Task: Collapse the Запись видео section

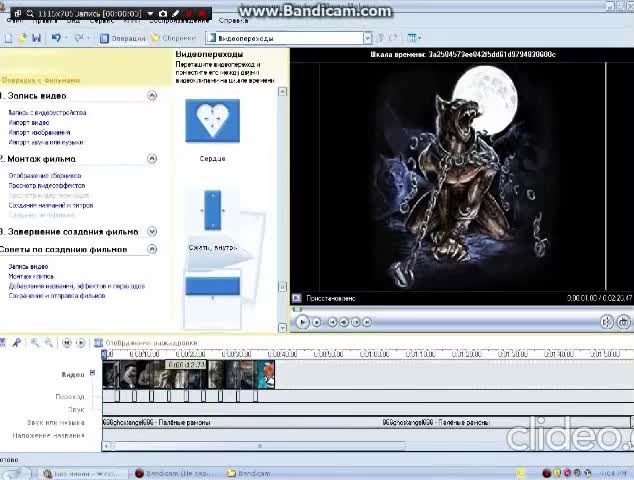Action: pyautogui.click(x=152, y=96)
